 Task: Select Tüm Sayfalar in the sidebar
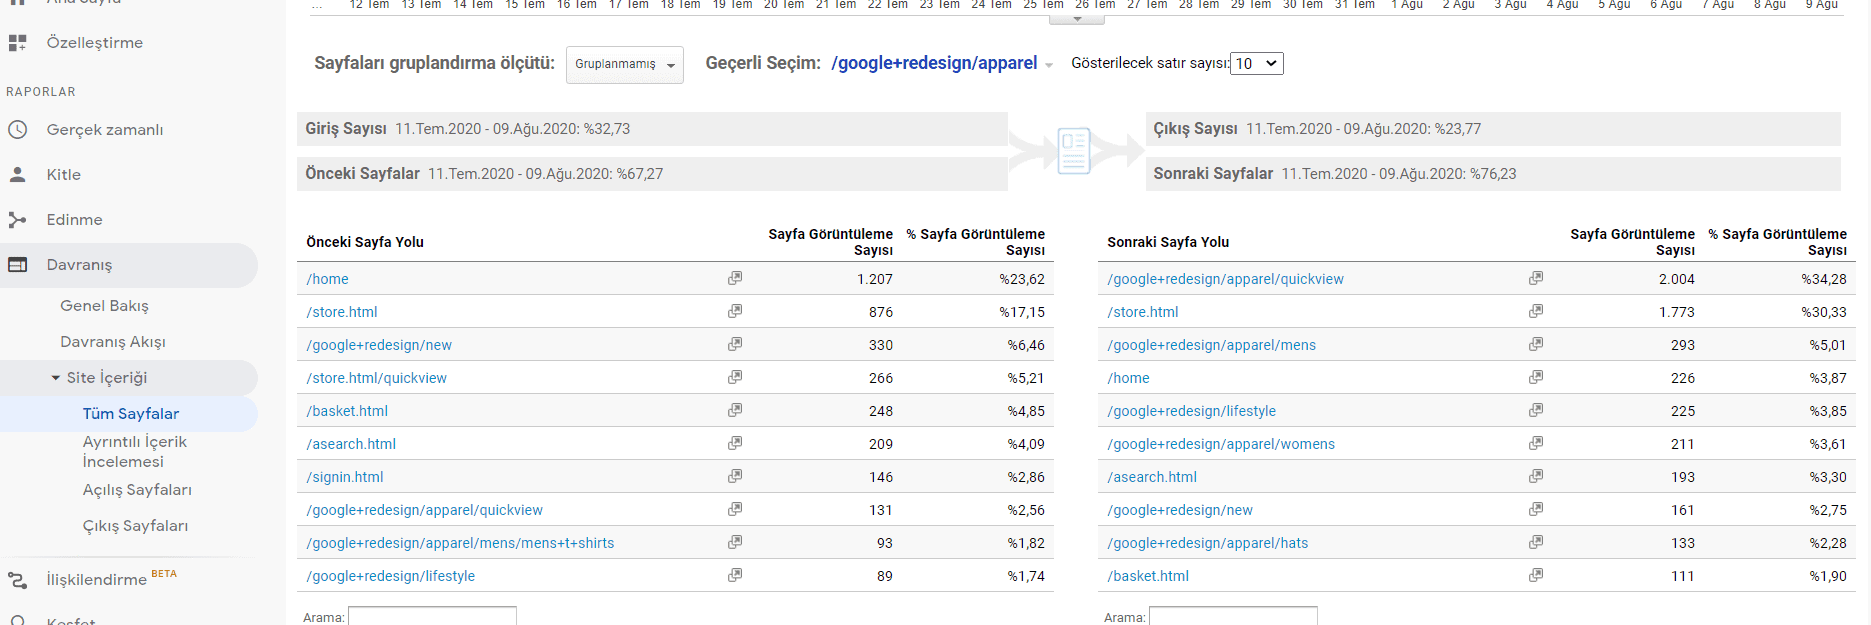(x=131, y=414)
